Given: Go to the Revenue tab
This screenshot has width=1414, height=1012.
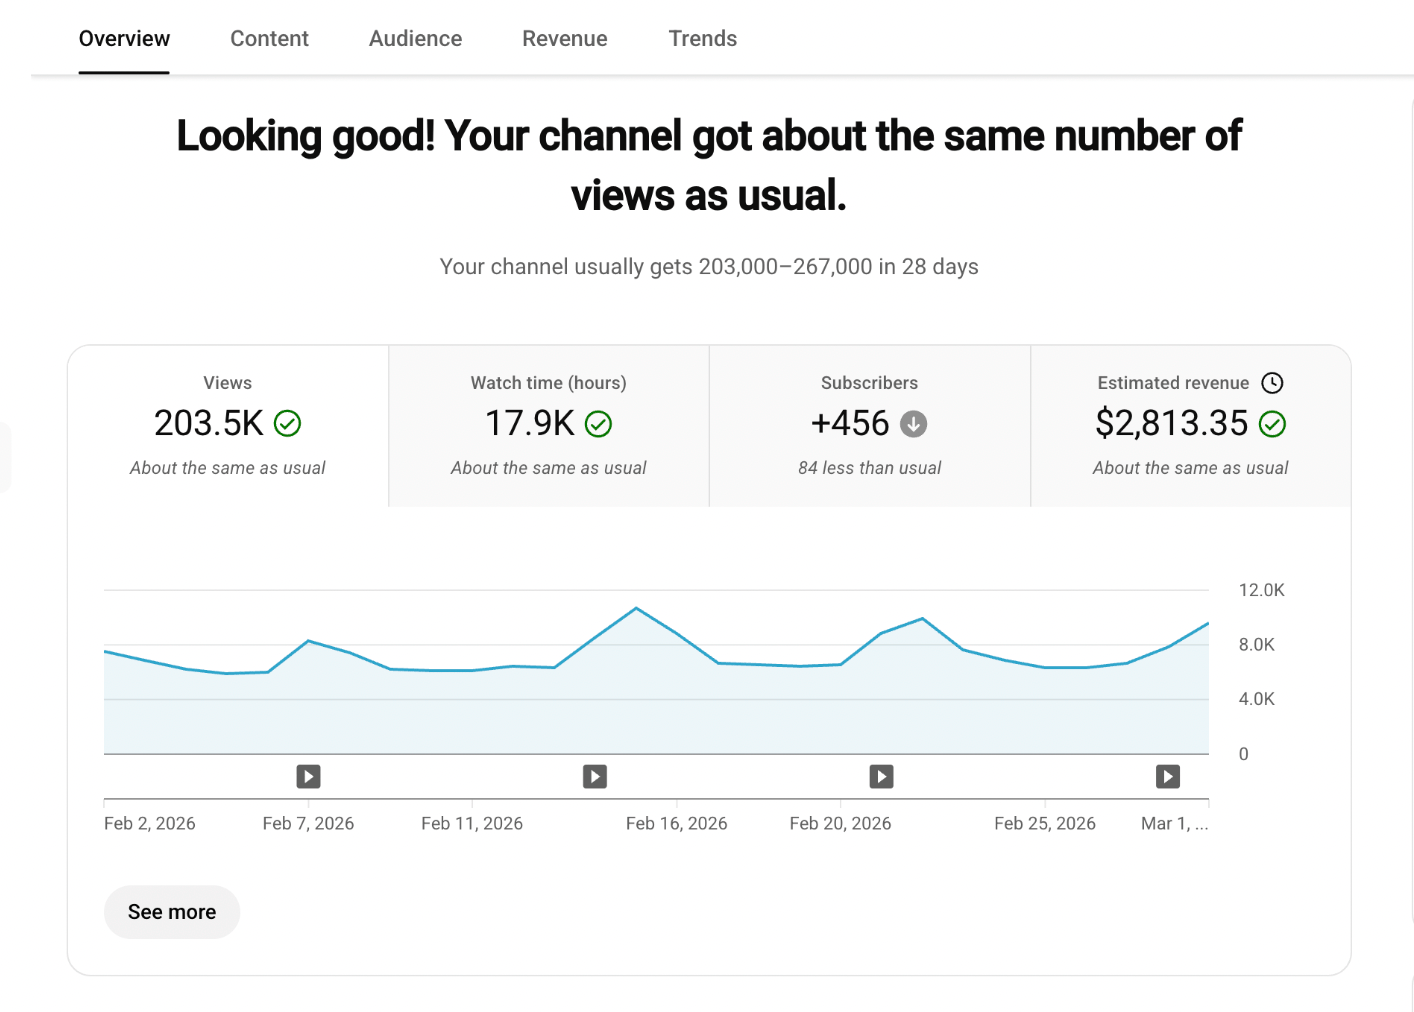Looking at the screenshot, I should coord(565,39).
